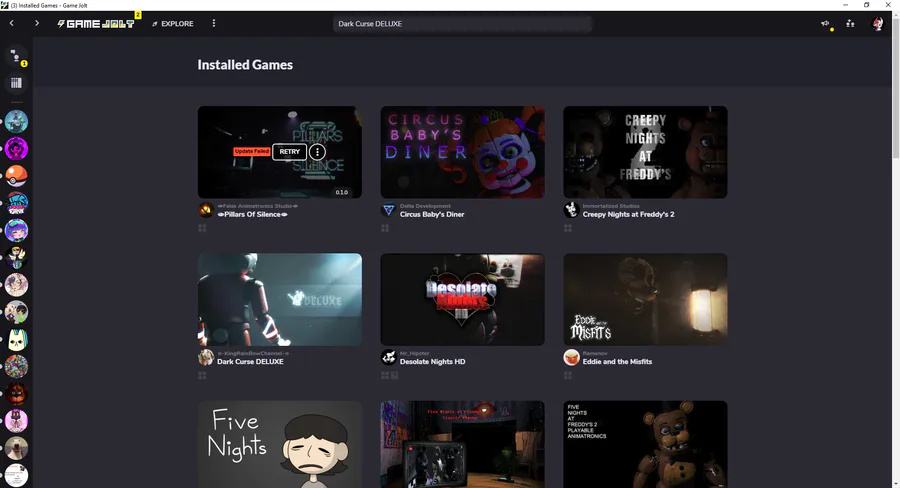
Task: Open the game library icon in sidebar
Action: pos(16,83)
